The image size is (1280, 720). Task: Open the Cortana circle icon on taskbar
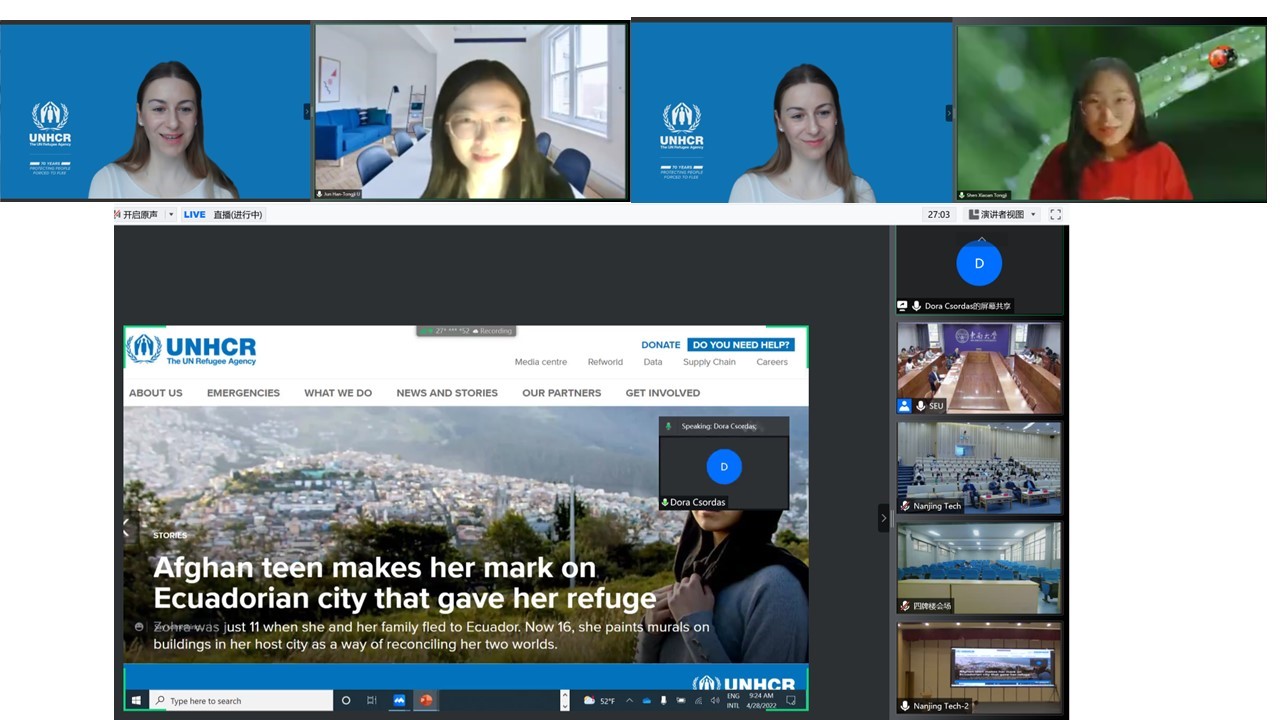pyautogui.click(x=346, y=700)
